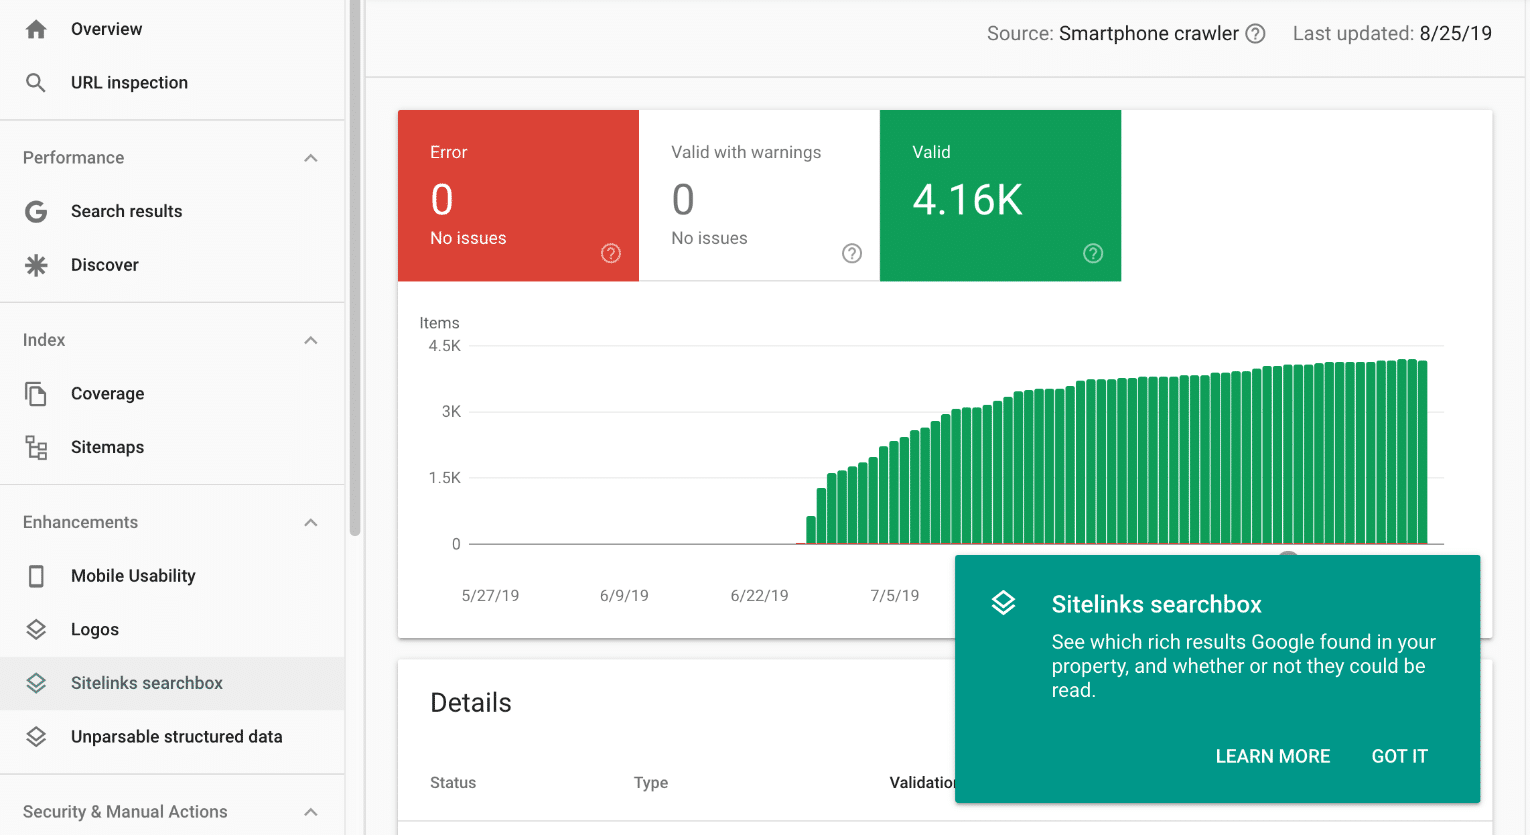The height and width of the screenshot is (835, 1530).
Task: Dismiss tooltip with GOT IT button
Action: [x=1399, y=756]
